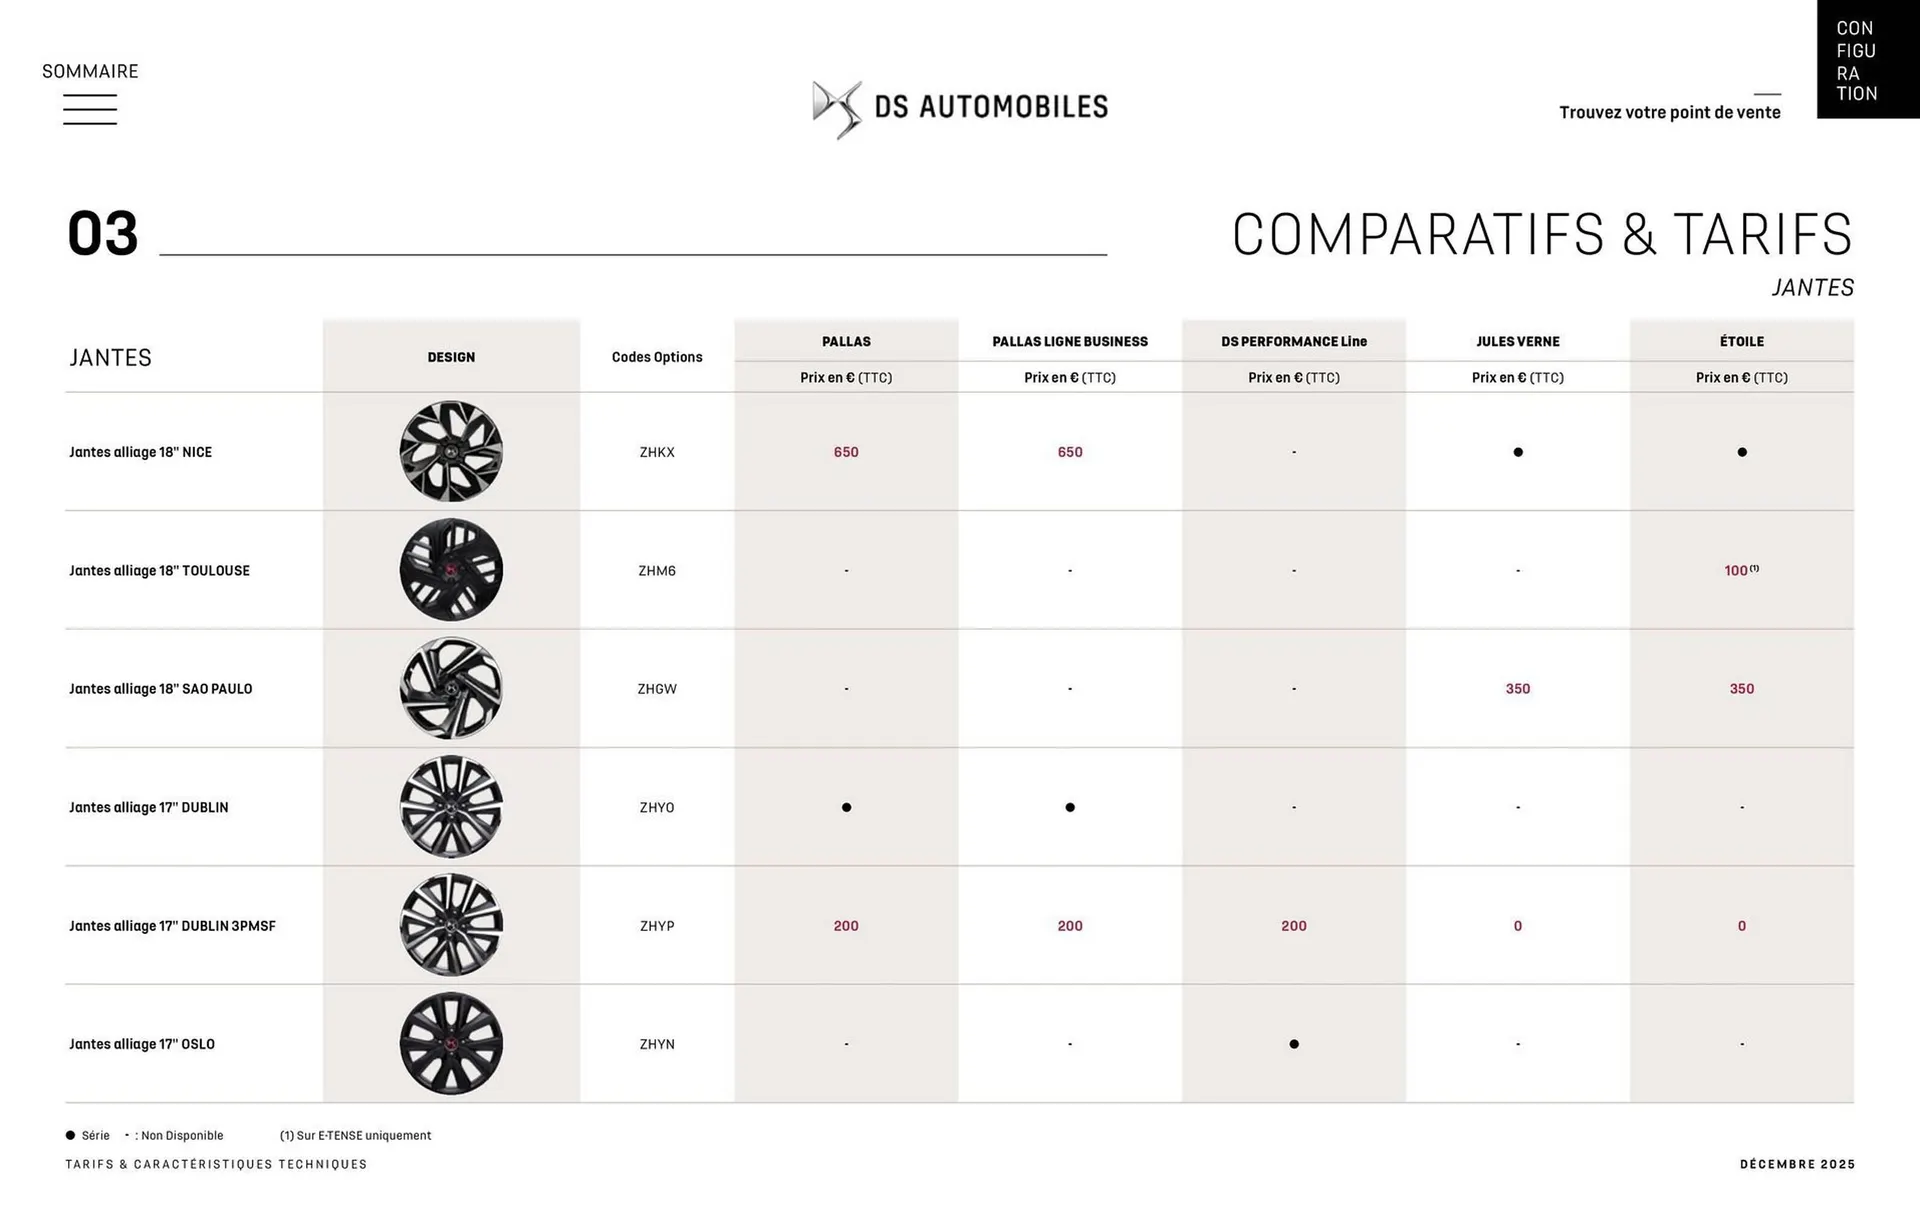
Task: Click the DS Automobiles logo
Action: pos(960,107)
